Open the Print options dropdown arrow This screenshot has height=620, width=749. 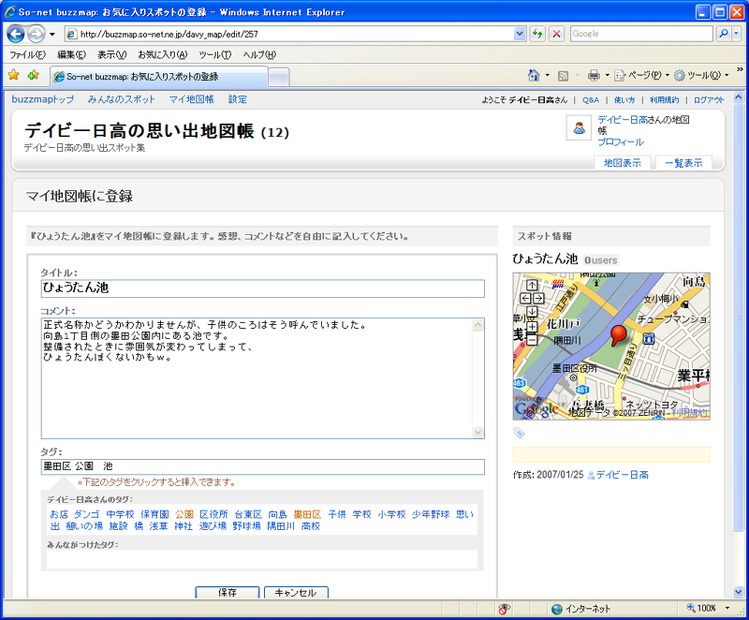click(x=607, y=75)
